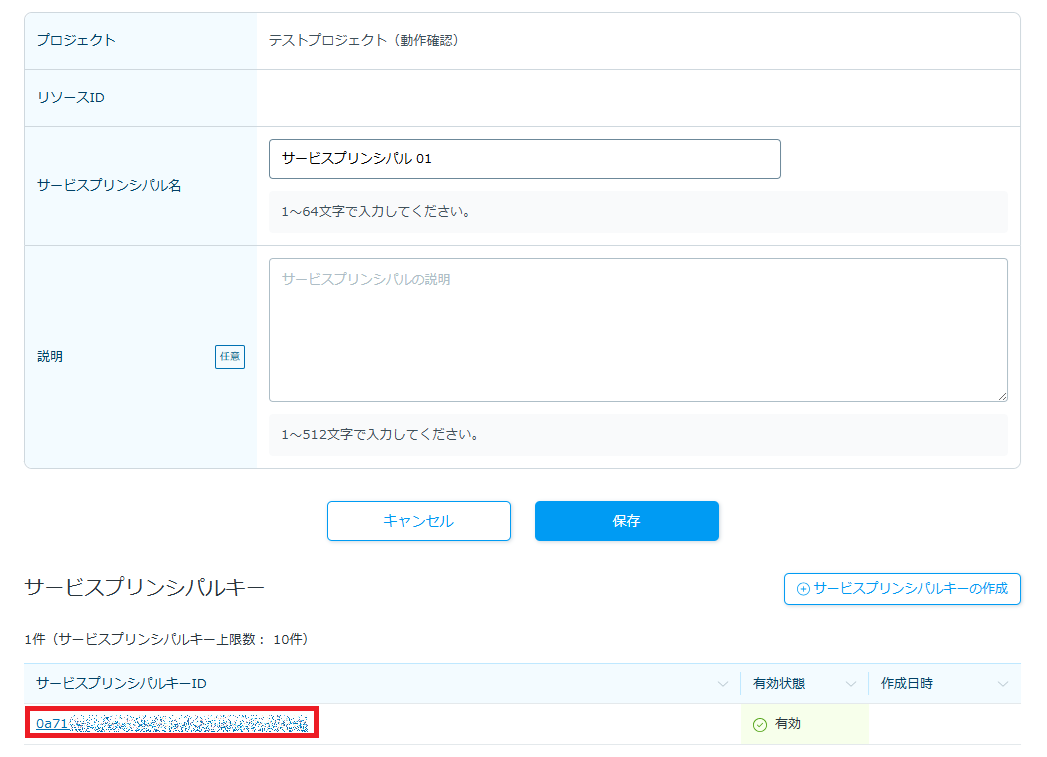Focus the サービスプリンシパル名 input field
The height and width of the screenshot is (757, 1047).
point(524,159)
